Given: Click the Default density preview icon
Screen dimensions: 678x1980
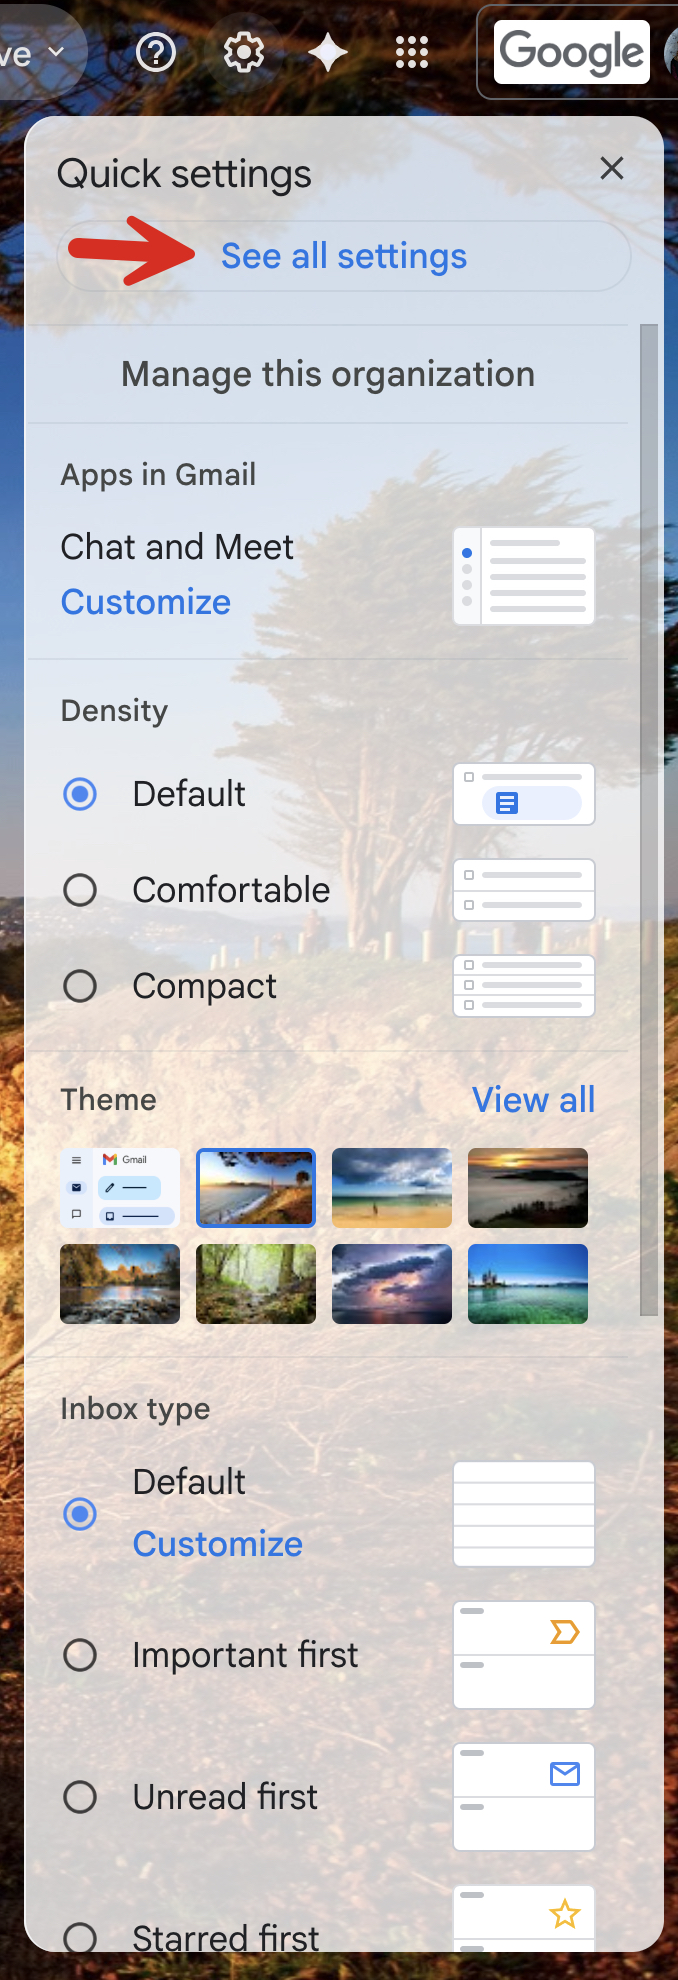Looking at the screenshot, I should (524, 794).
